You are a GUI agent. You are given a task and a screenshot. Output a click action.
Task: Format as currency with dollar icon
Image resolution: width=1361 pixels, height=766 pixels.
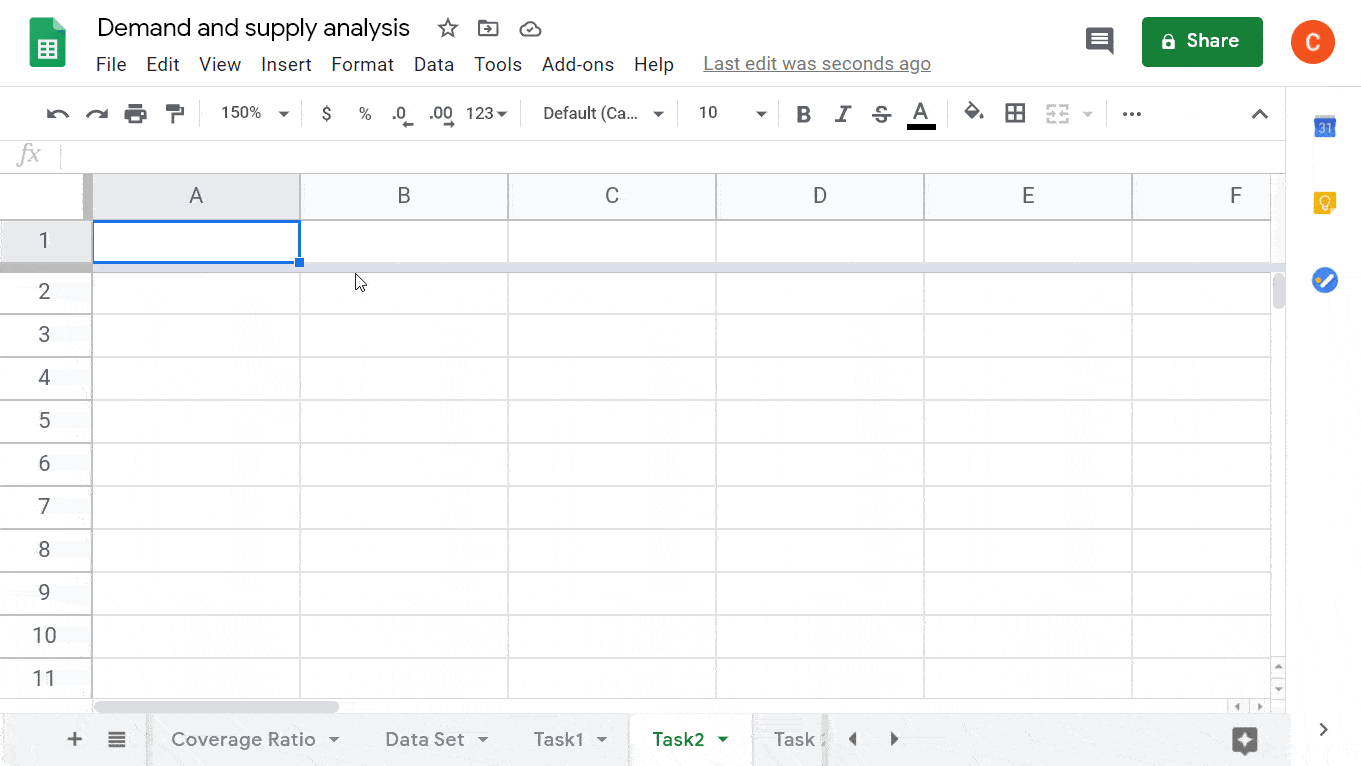click(326, 114)
